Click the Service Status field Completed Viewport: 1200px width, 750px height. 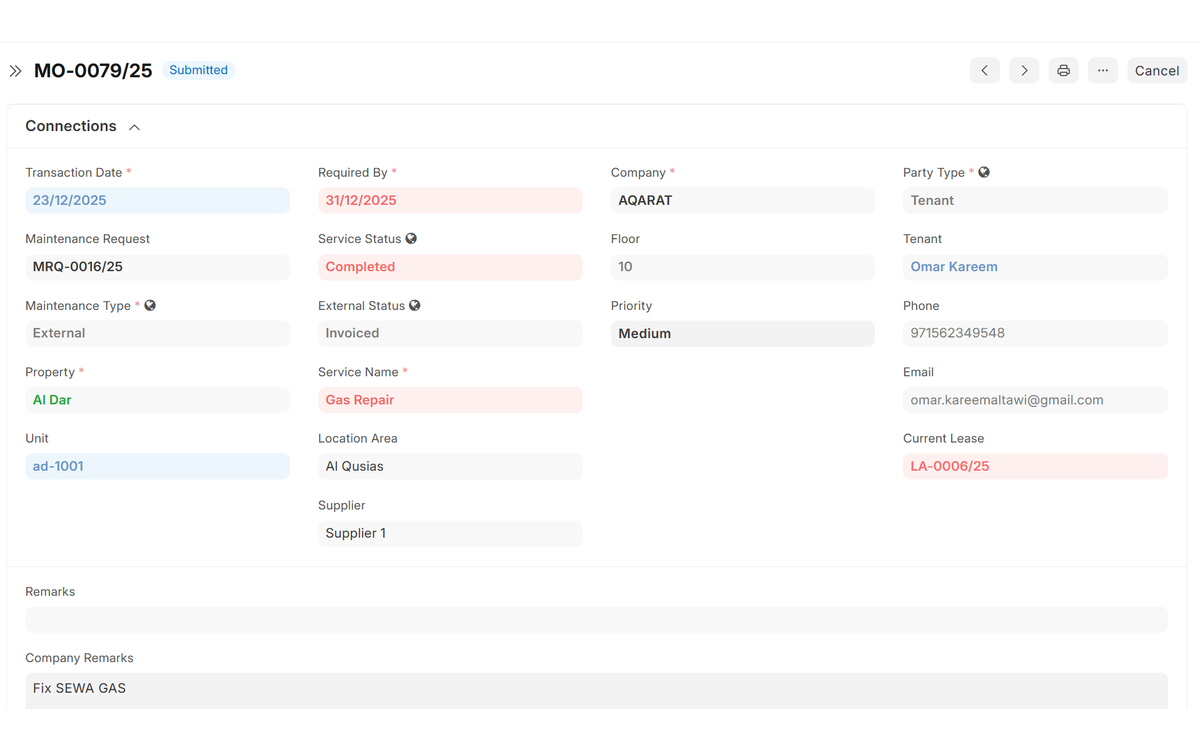(450, 267)
